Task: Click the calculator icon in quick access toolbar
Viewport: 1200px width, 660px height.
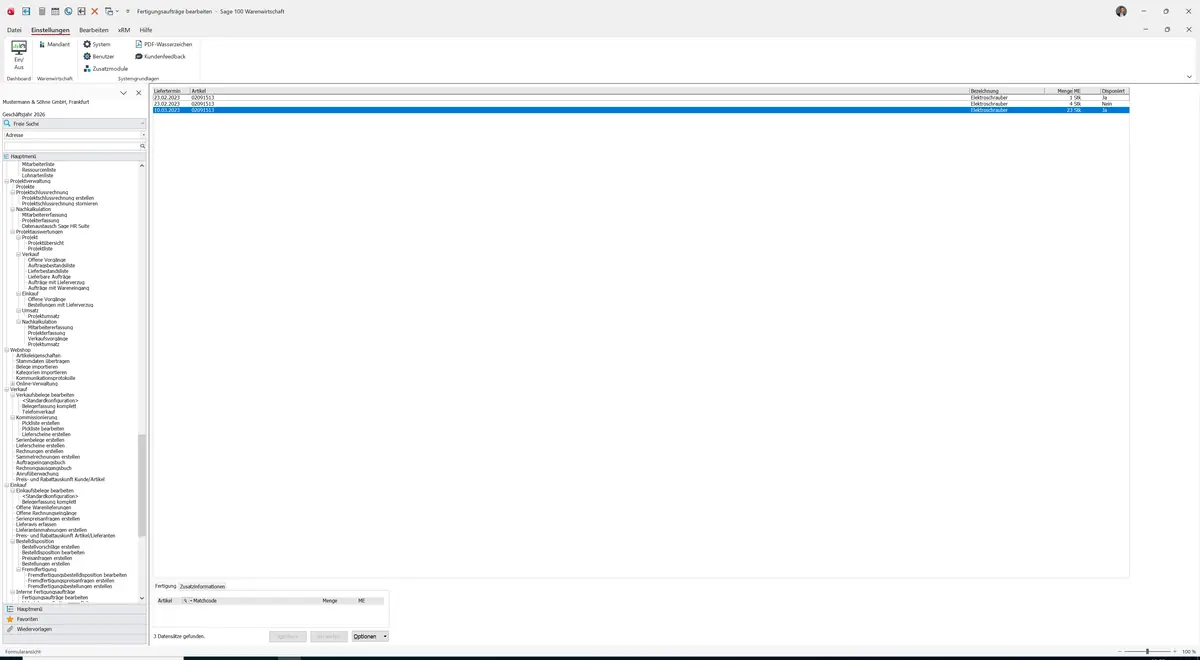Action: (41, 11)
